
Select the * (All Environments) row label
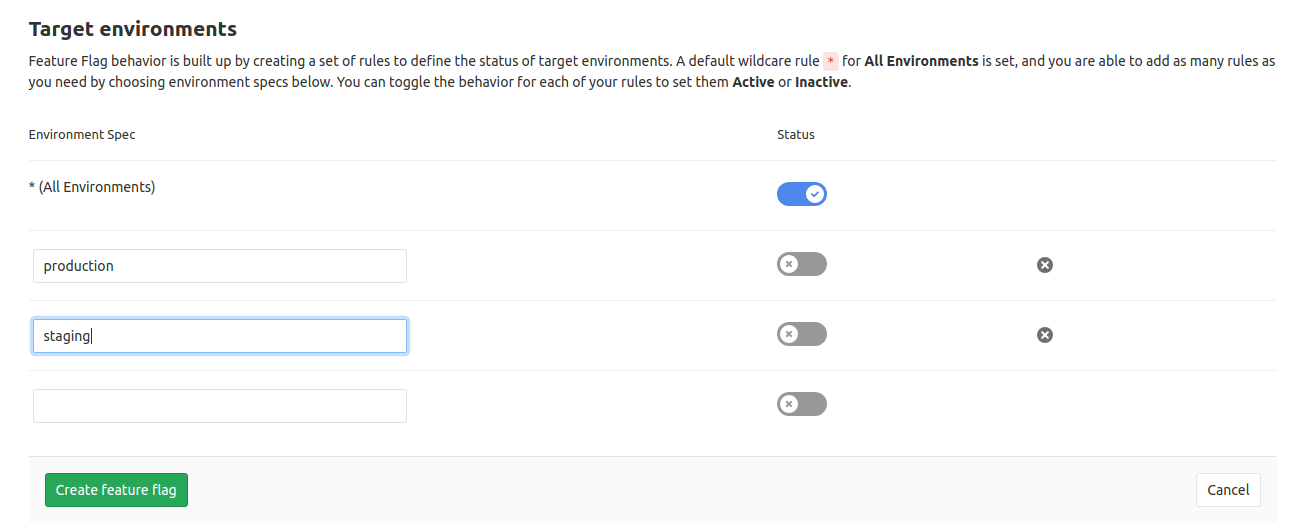point(92,187)
